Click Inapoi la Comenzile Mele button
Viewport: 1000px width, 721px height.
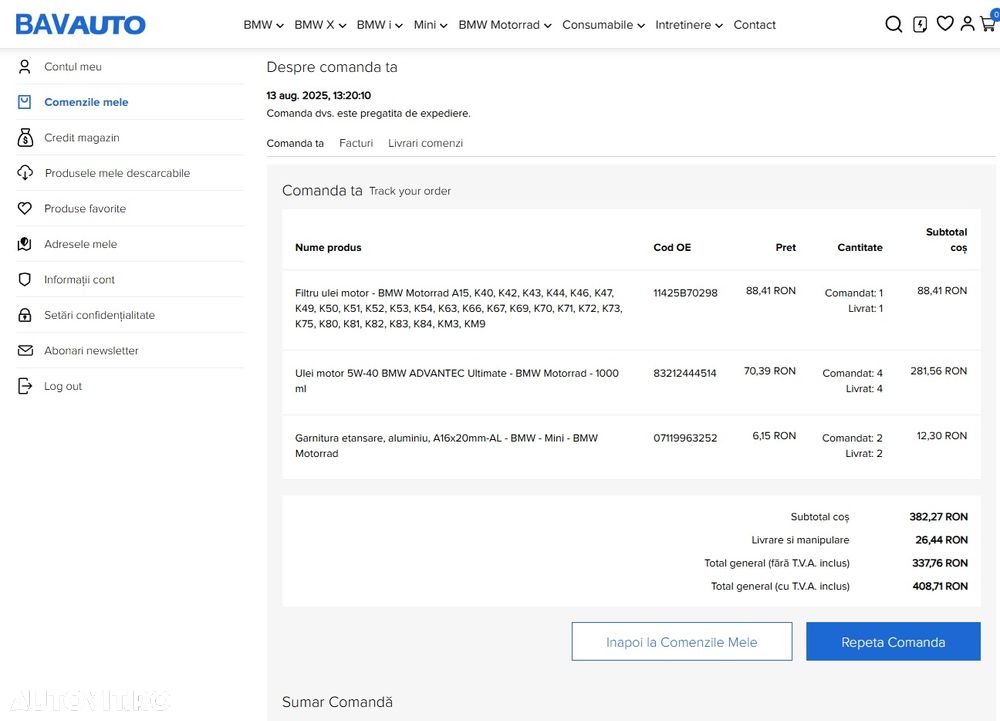click(682, 642)
